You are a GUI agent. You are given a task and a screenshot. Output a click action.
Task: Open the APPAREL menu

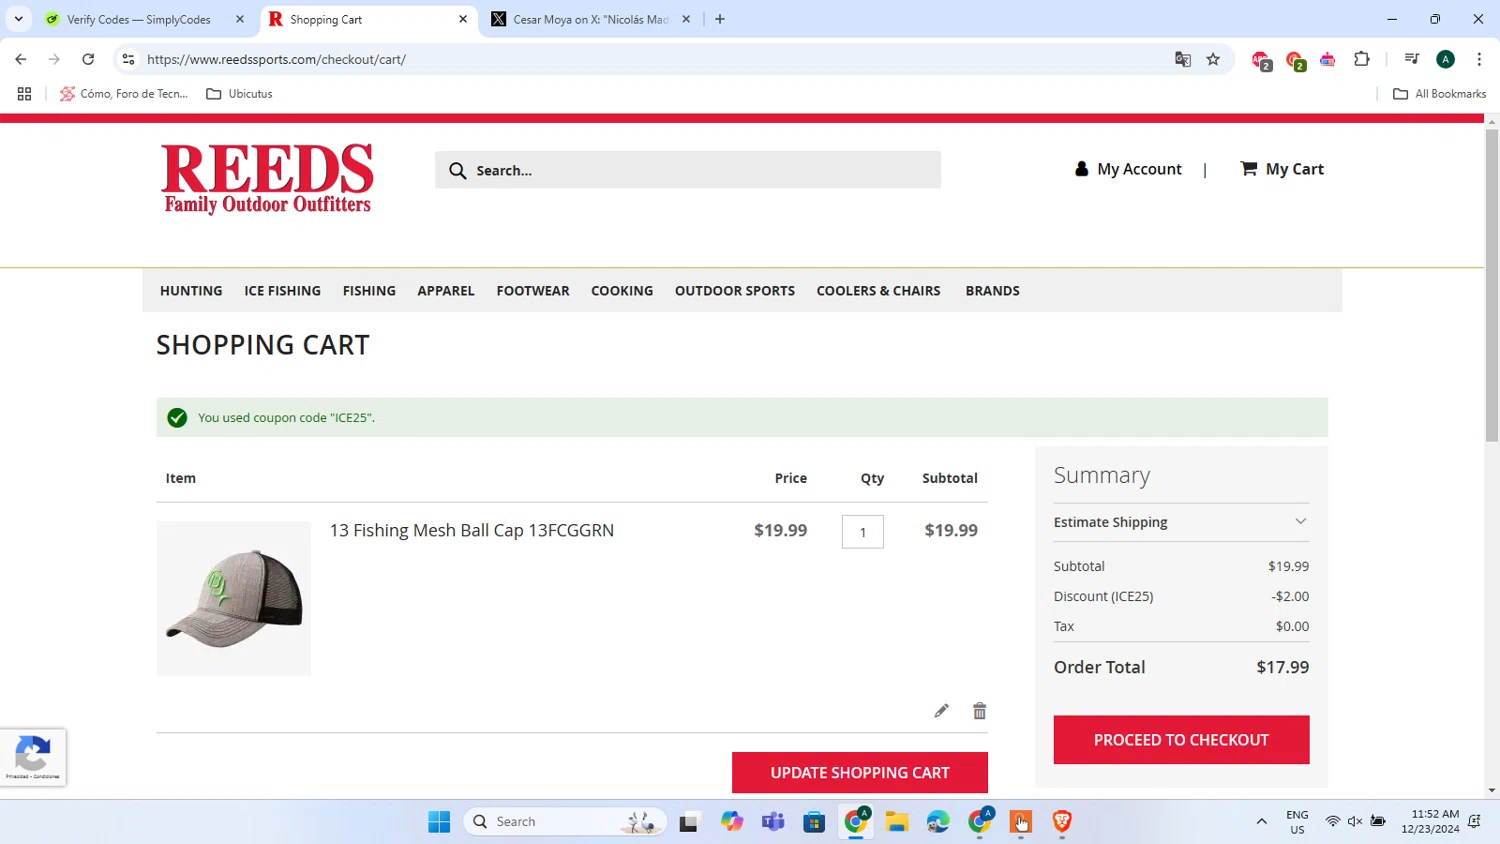(x=446, y=291)
